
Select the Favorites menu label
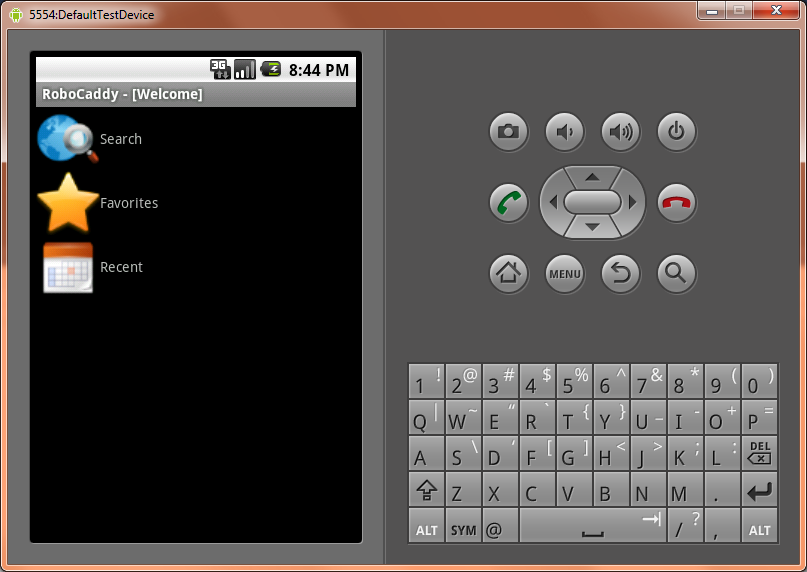129,203
